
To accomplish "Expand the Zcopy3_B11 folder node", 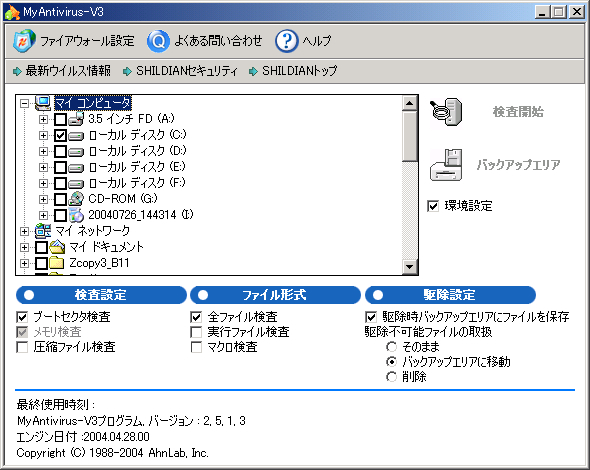I will point(24,263).
